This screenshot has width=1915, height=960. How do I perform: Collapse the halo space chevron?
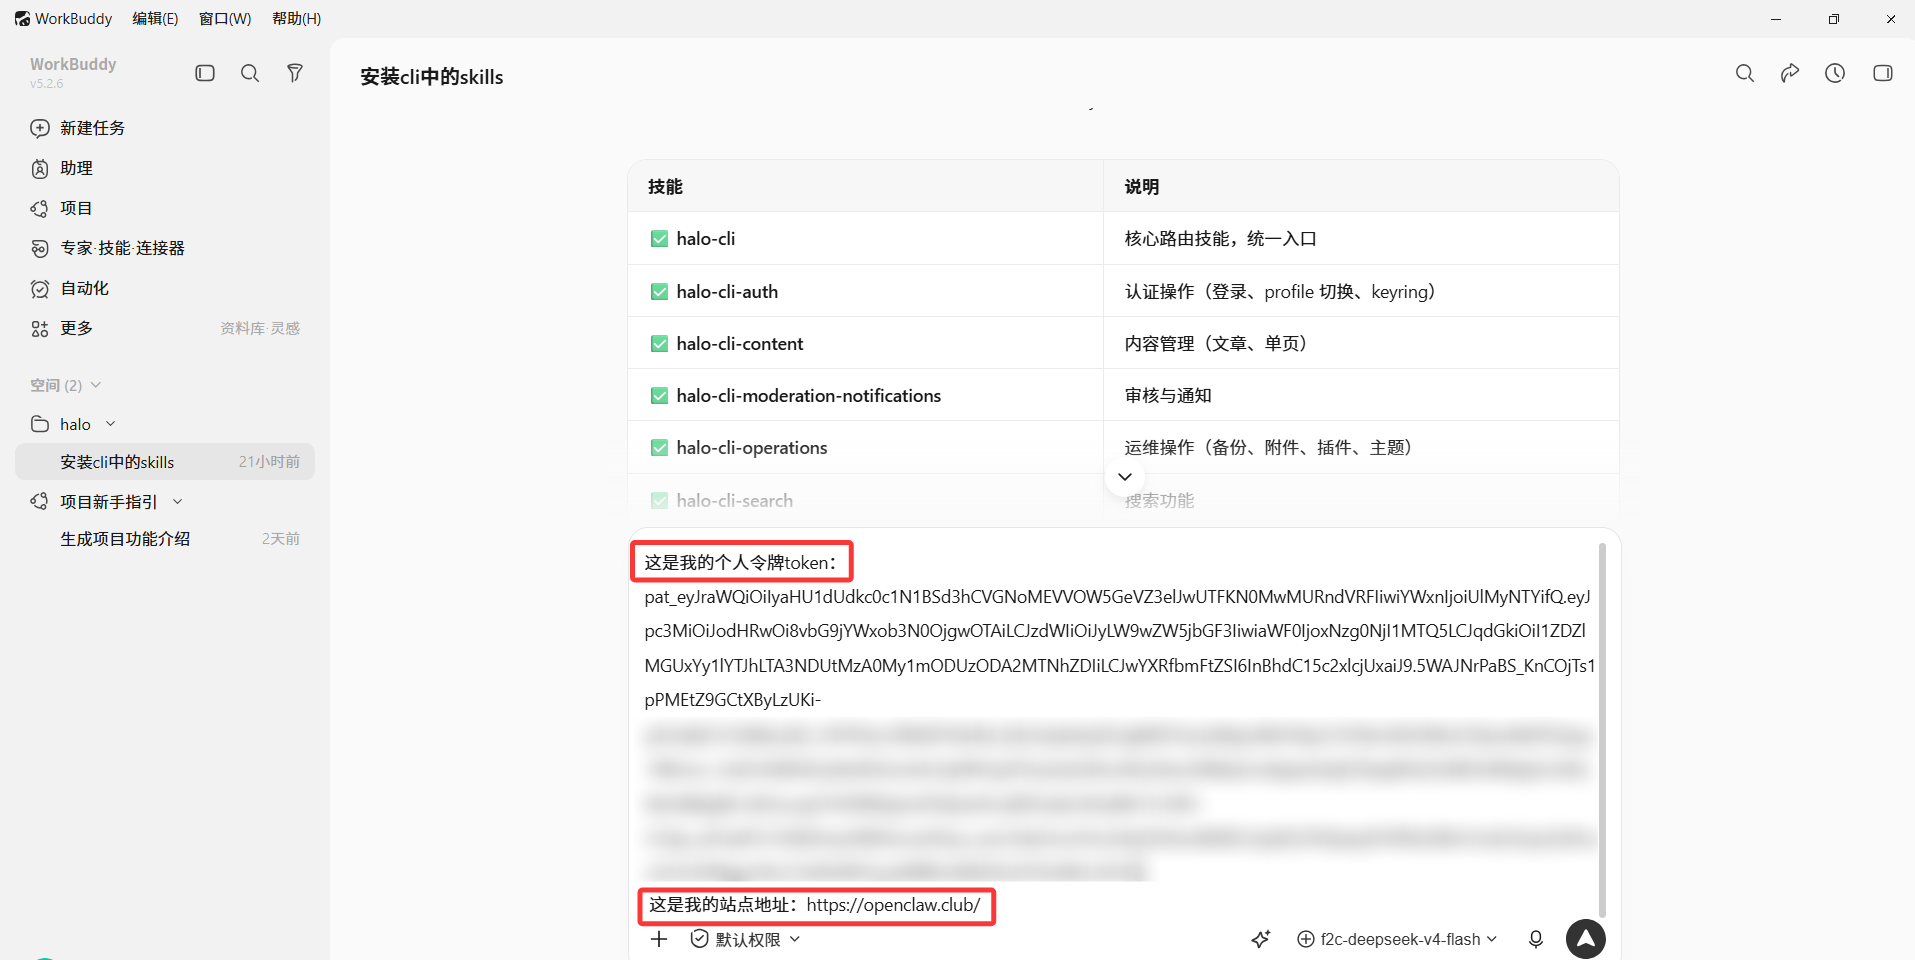click(111, 424)
